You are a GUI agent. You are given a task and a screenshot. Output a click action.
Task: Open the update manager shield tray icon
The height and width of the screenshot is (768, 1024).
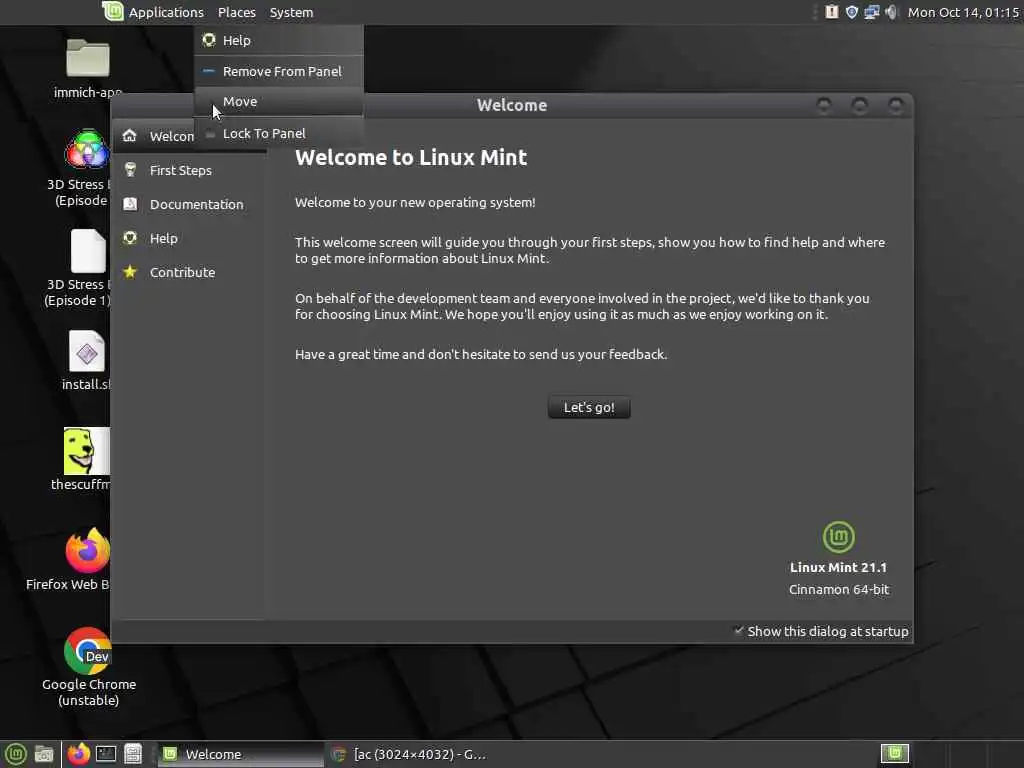coord(852,12)
